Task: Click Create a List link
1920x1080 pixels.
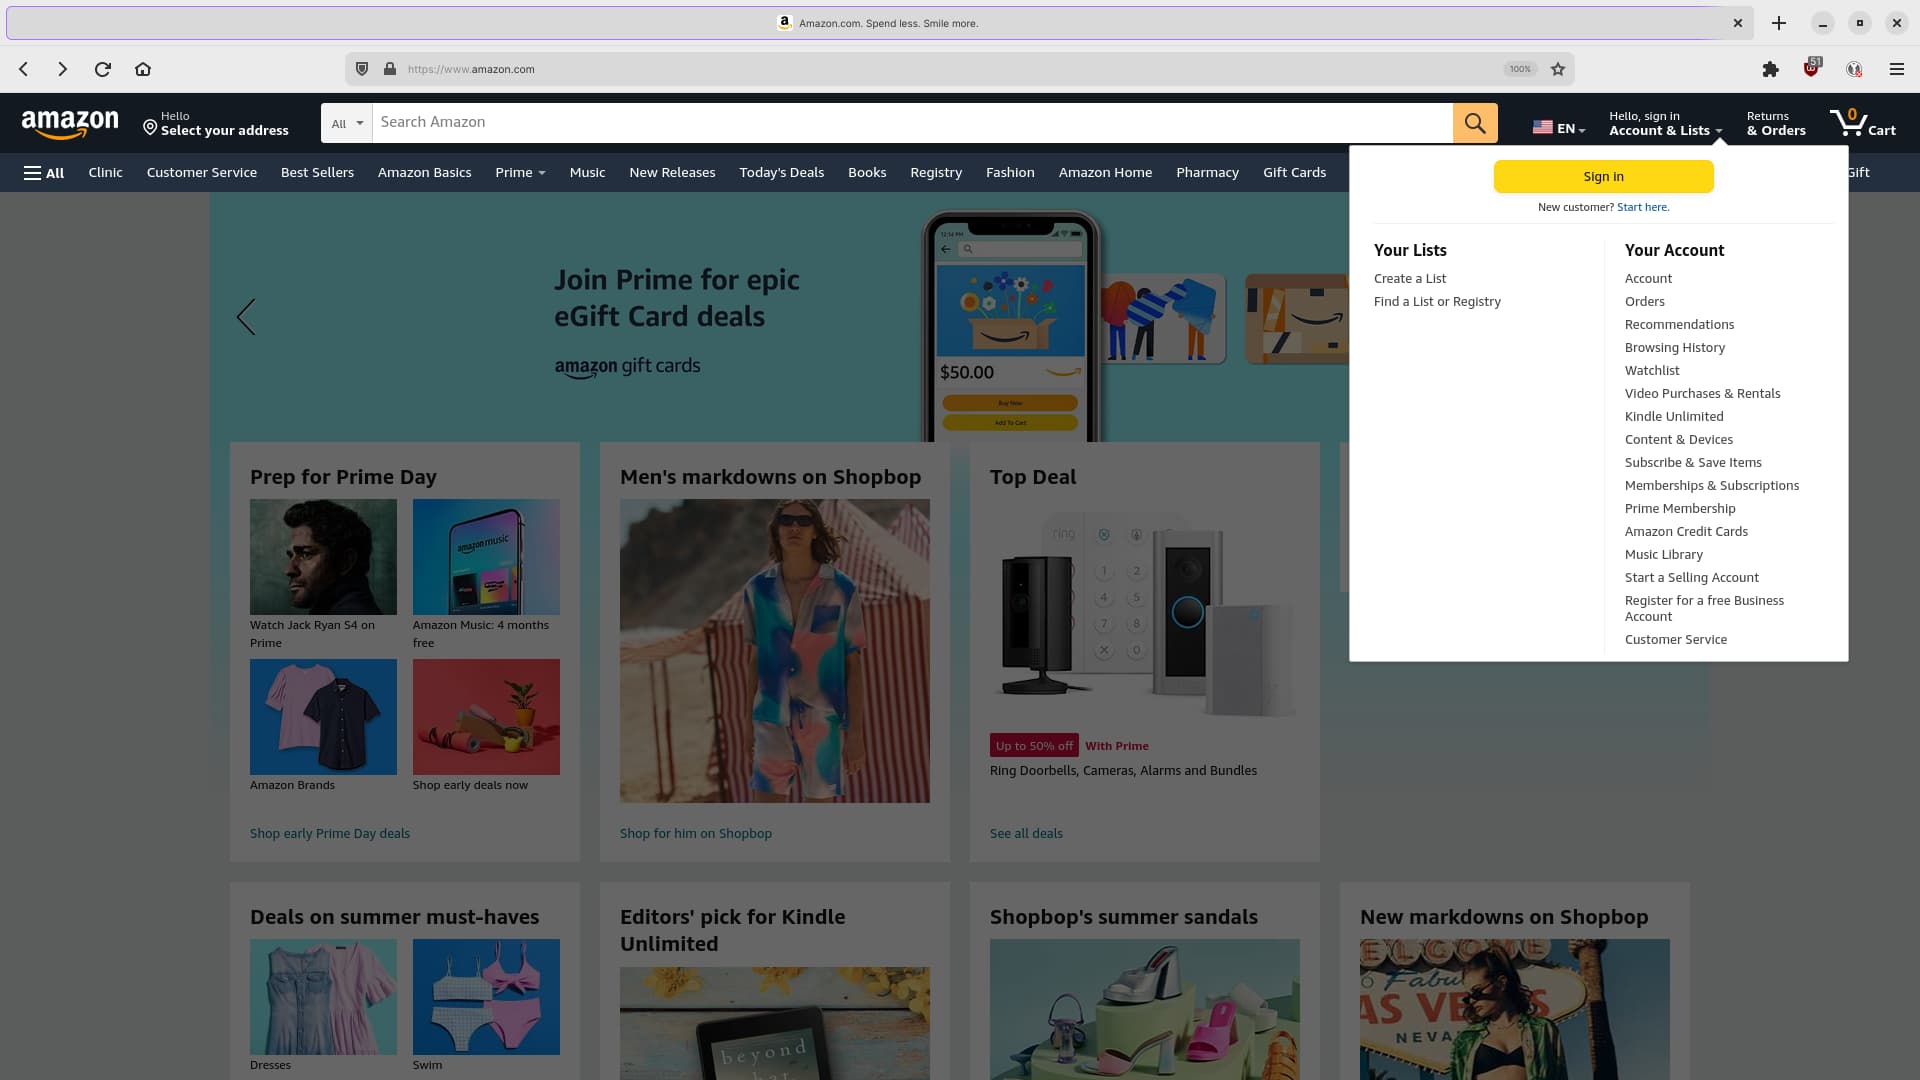Action: tap(1409, 279)
